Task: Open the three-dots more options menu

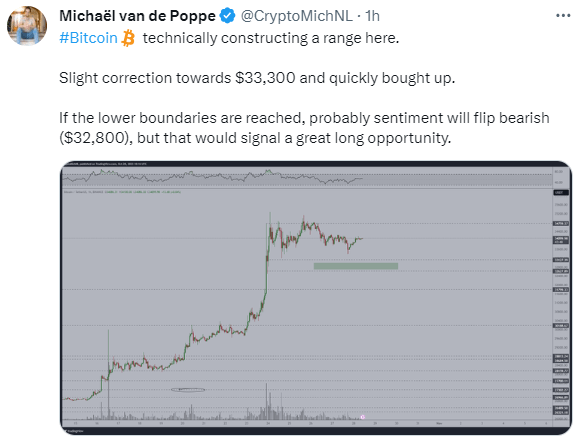Action: click(x=563, y=16)
